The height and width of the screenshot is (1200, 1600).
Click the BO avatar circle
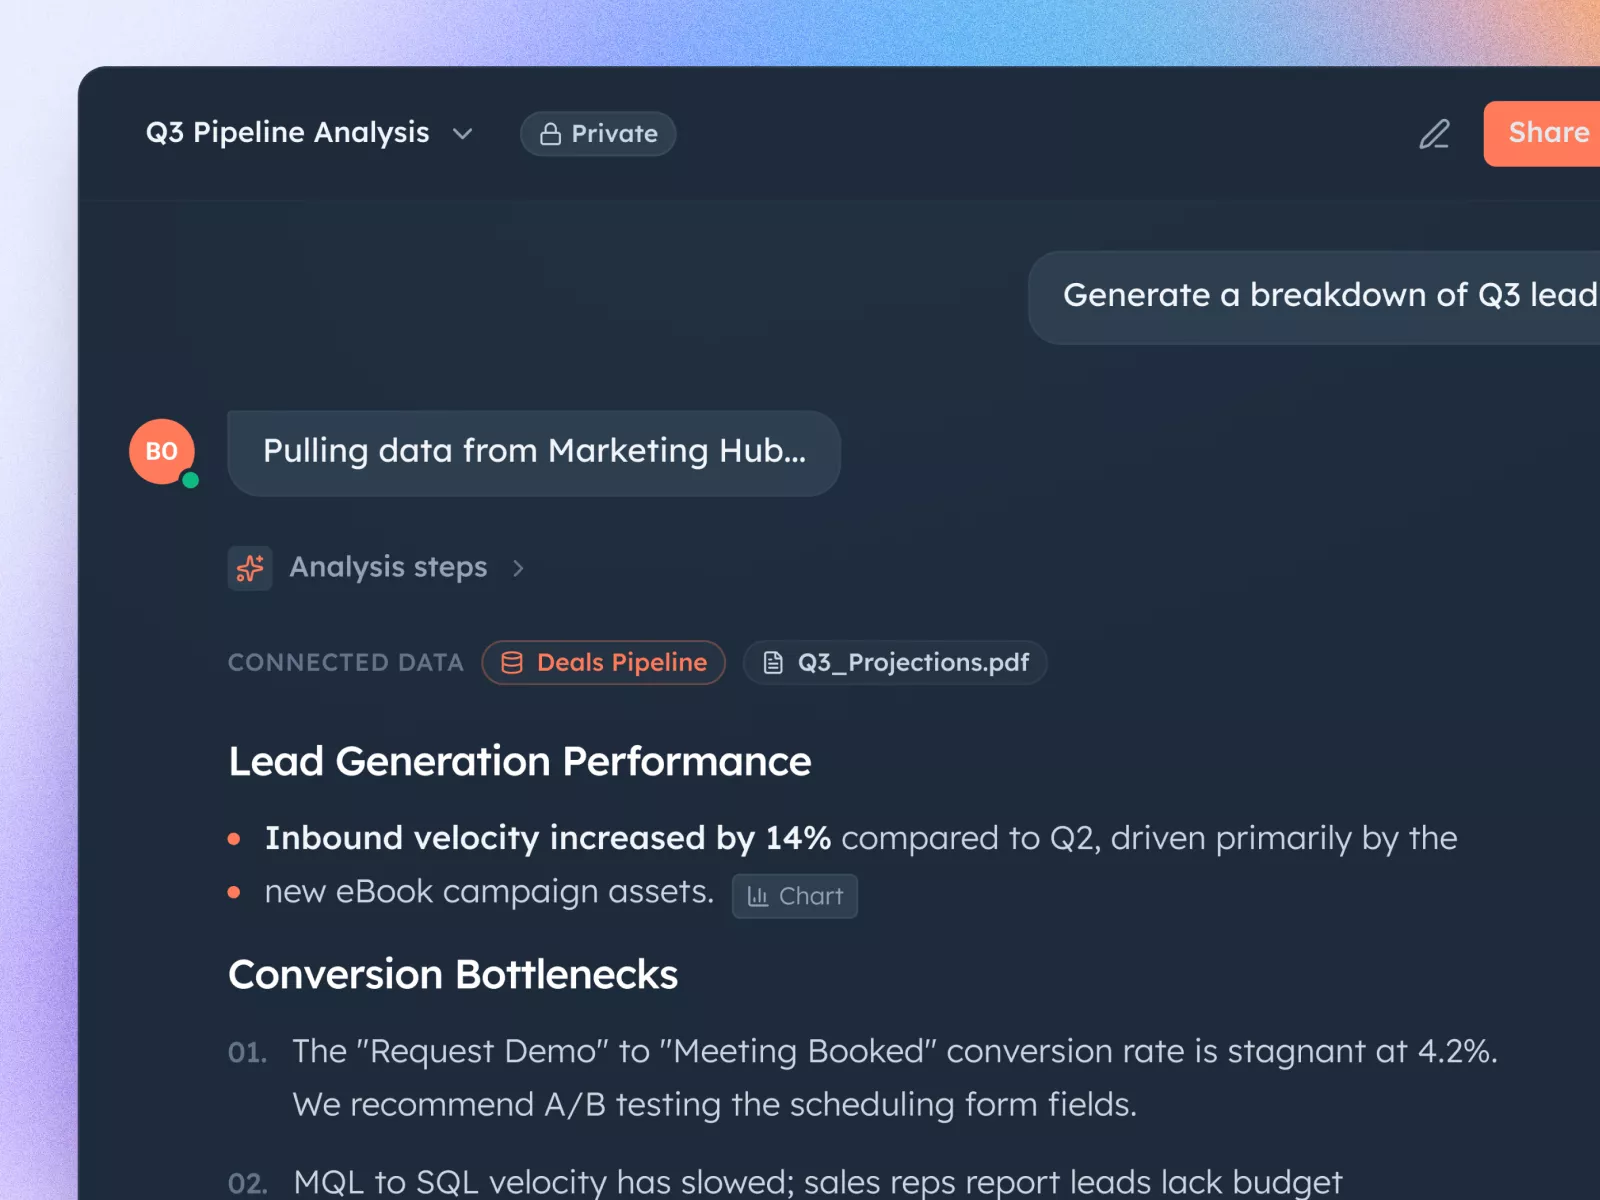(x=161, y=451)
